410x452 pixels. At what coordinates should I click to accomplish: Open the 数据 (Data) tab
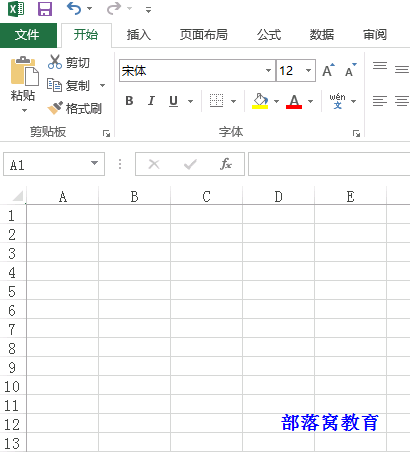pyautogui.click(x=322, y=35)
